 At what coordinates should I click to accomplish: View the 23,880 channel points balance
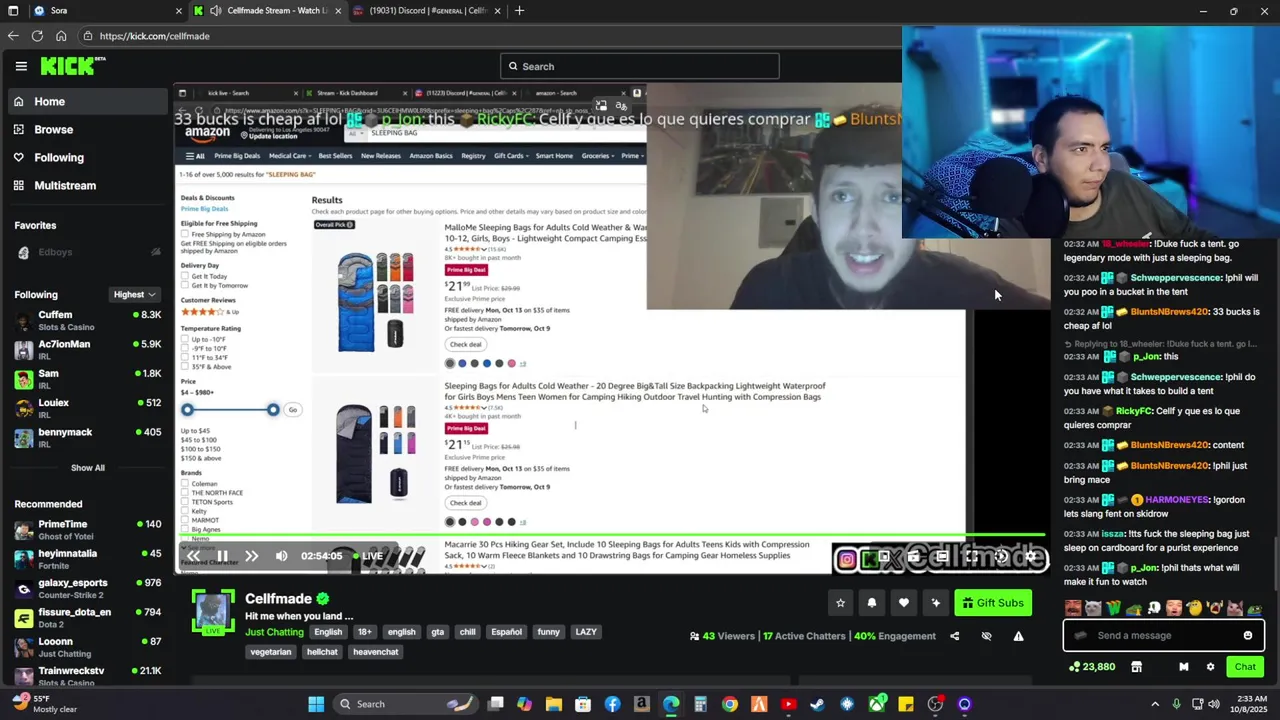(1092, 667)
